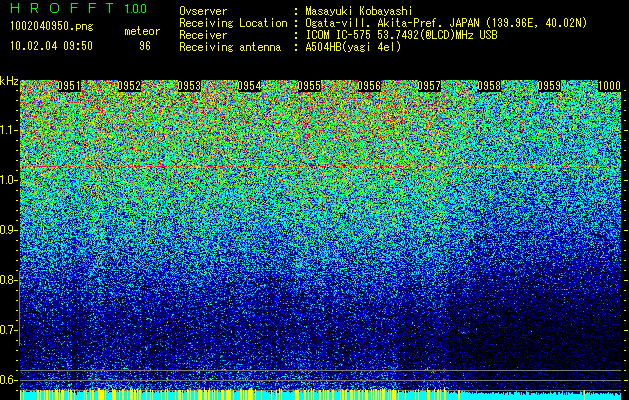Viewport: 629px width, 400px height.
Task: Click the 0951 time marker
Action: 69,86
